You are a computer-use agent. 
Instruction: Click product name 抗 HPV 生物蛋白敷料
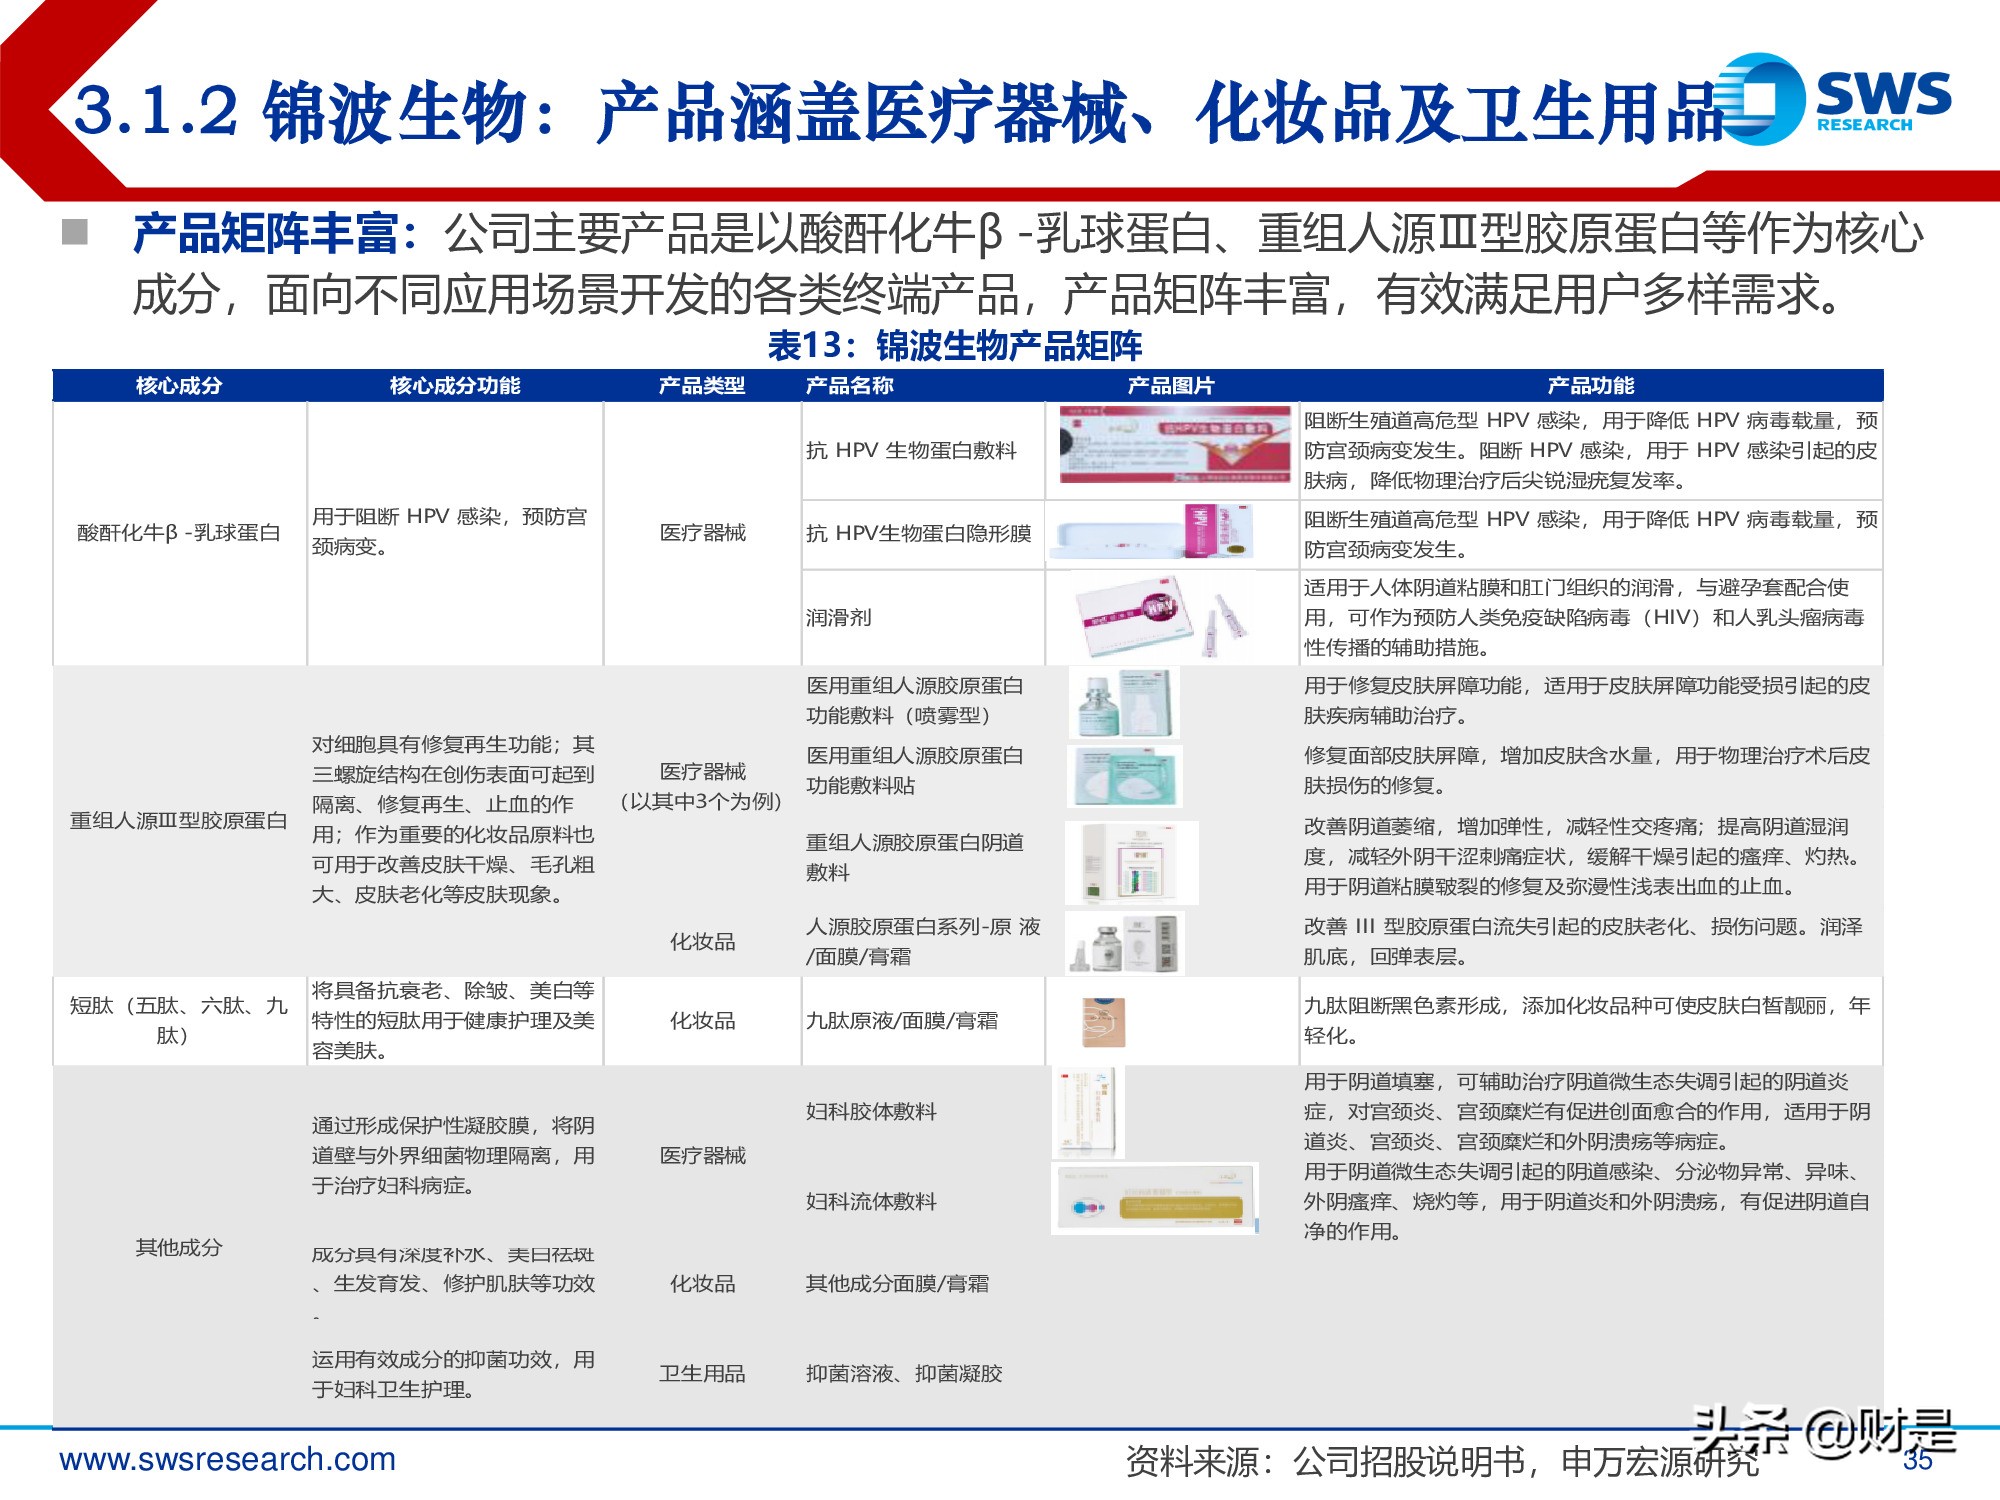[x=911, y=450]
